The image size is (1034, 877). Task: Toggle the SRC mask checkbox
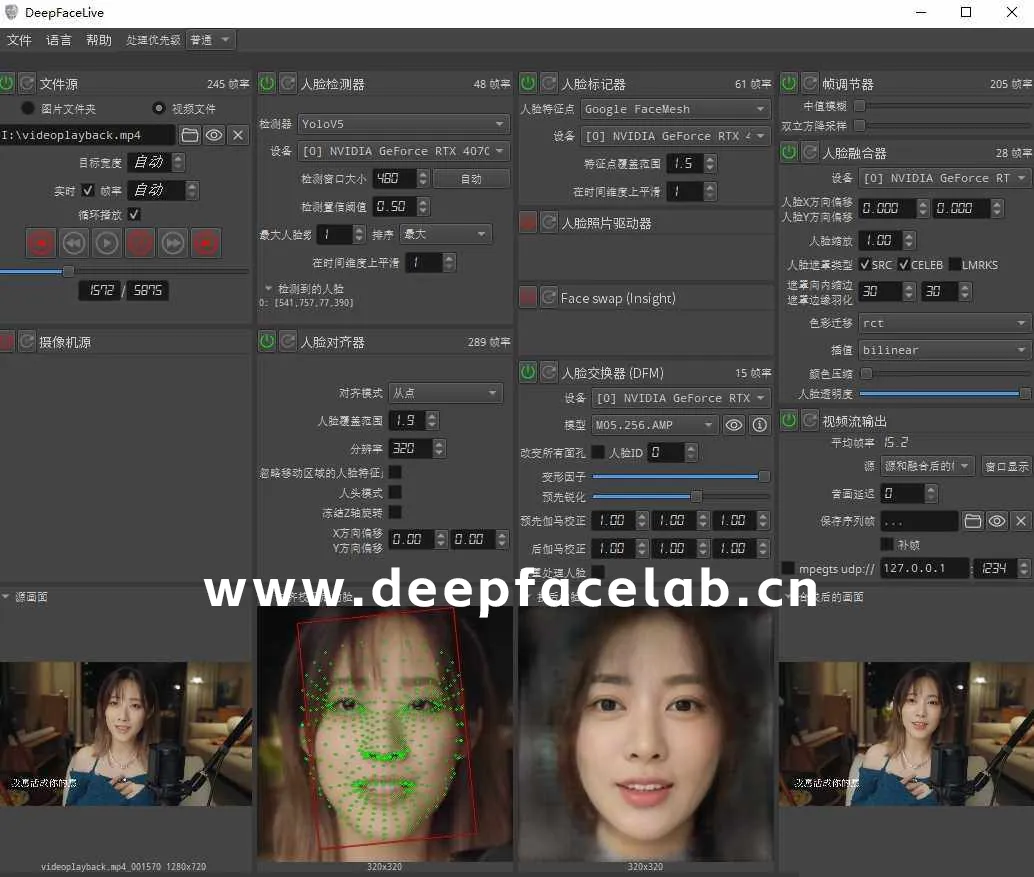[x=865, y=264]
